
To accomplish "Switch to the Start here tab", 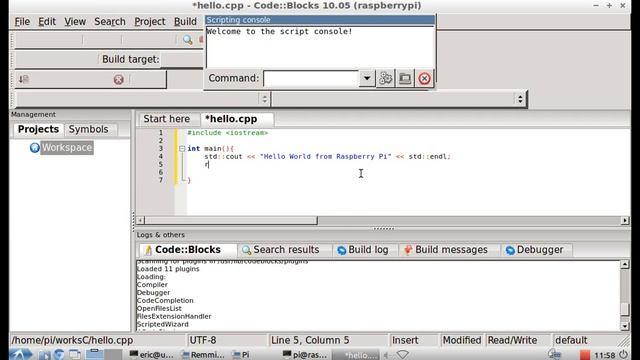I will click(x=167, y=119).
